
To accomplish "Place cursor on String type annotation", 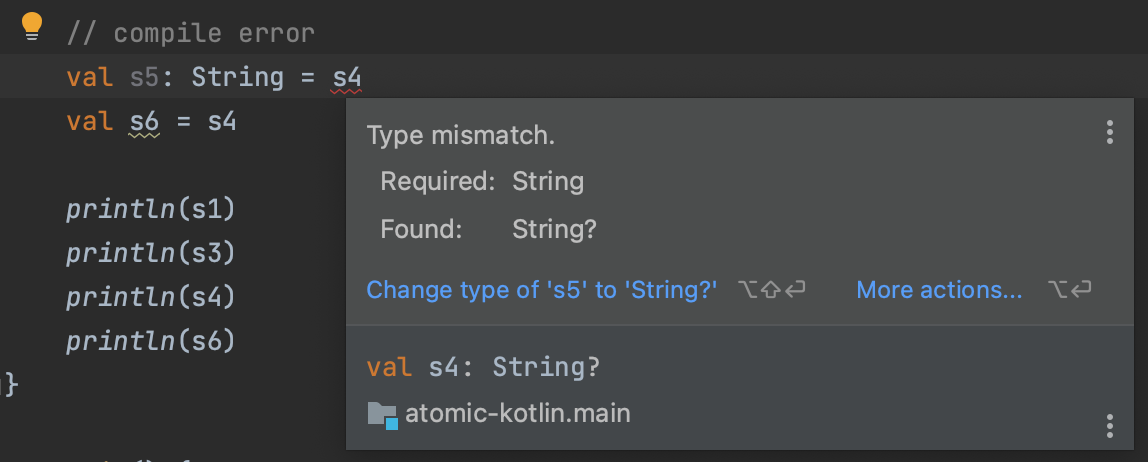I will point(237,77).
